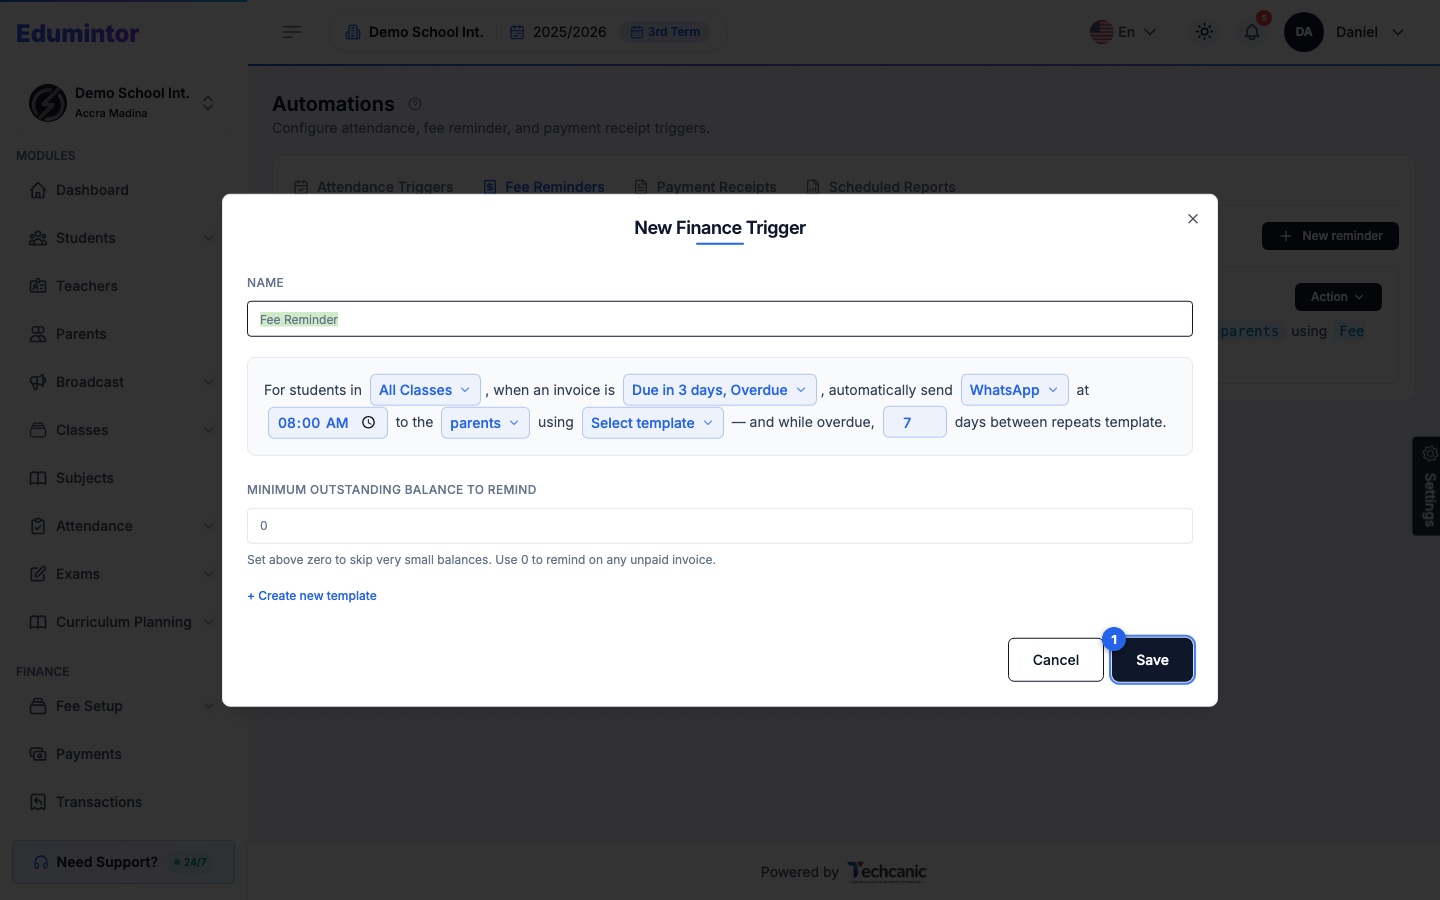Screen dimensions: 1440x900
Task: Cancel the finance trigger dialog
Action: tap(1056, 660)
